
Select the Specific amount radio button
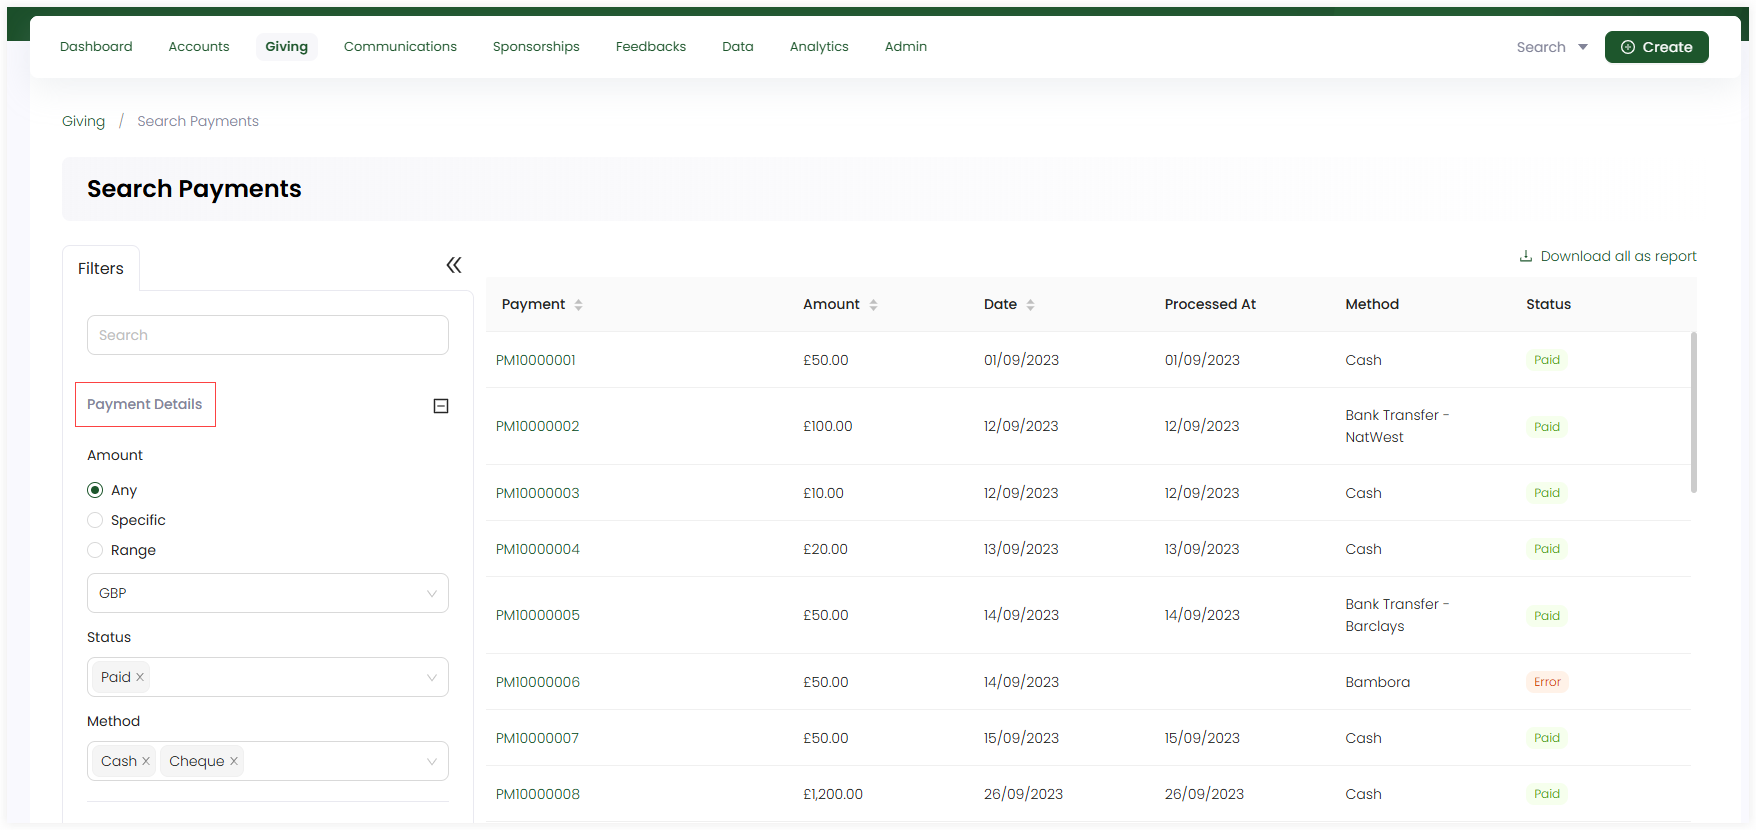(95, 520)
